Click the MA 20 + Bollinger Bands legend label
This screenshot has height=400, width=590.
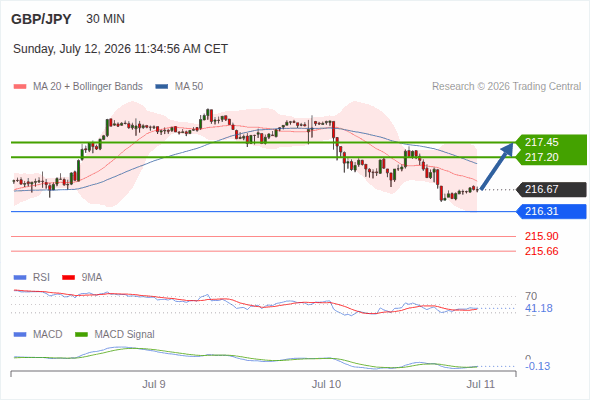click(x=88, y=87)
